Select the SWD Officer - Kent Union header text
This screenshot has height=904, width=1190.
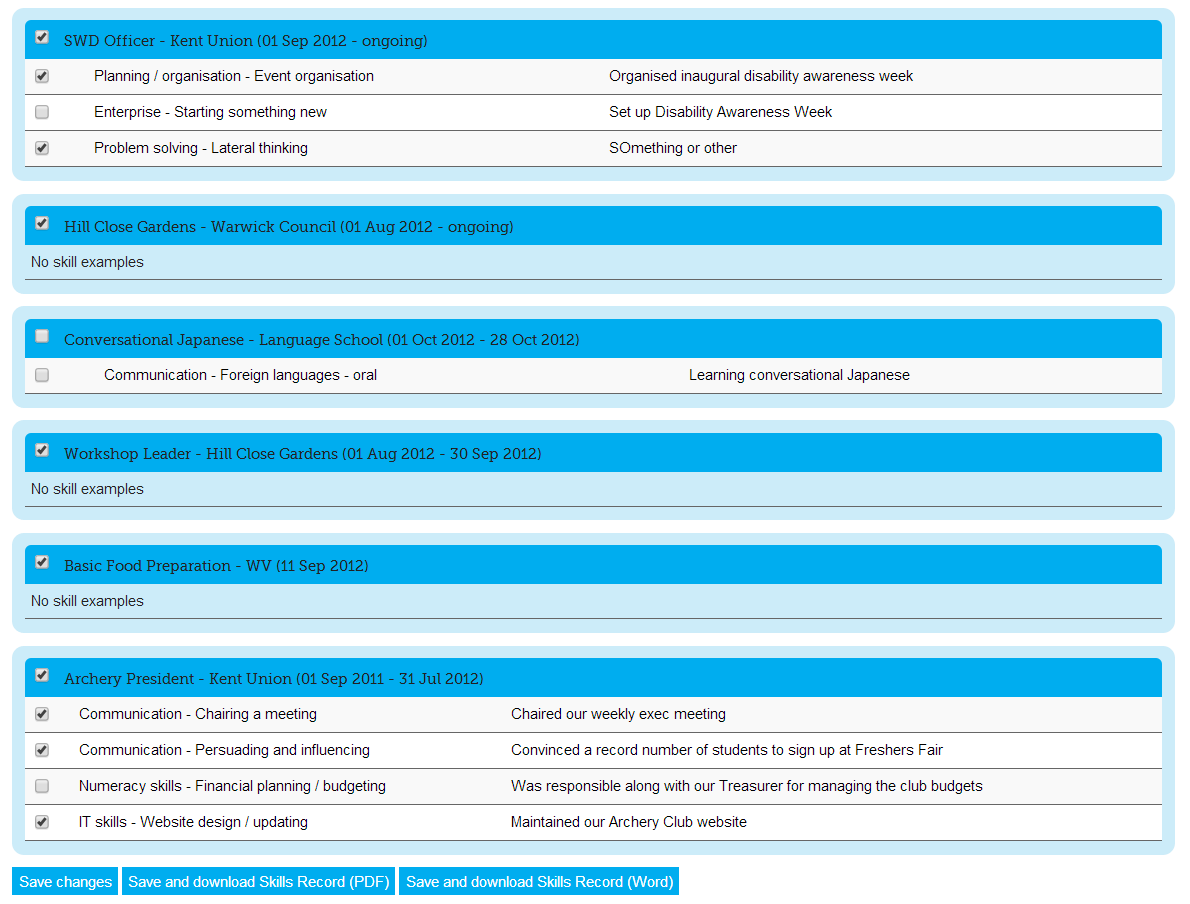pos(245,41)
